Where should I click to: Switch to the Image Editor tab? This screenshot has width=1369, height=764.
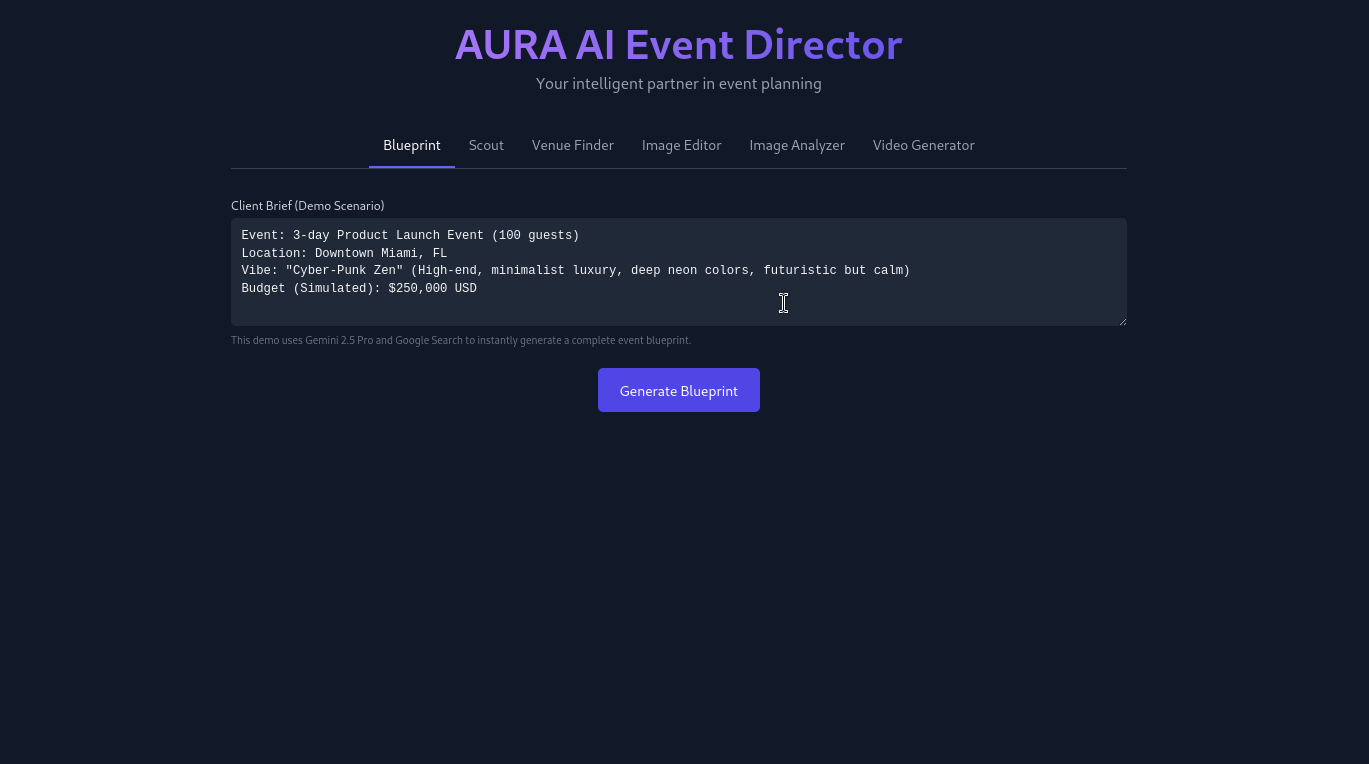681,145
